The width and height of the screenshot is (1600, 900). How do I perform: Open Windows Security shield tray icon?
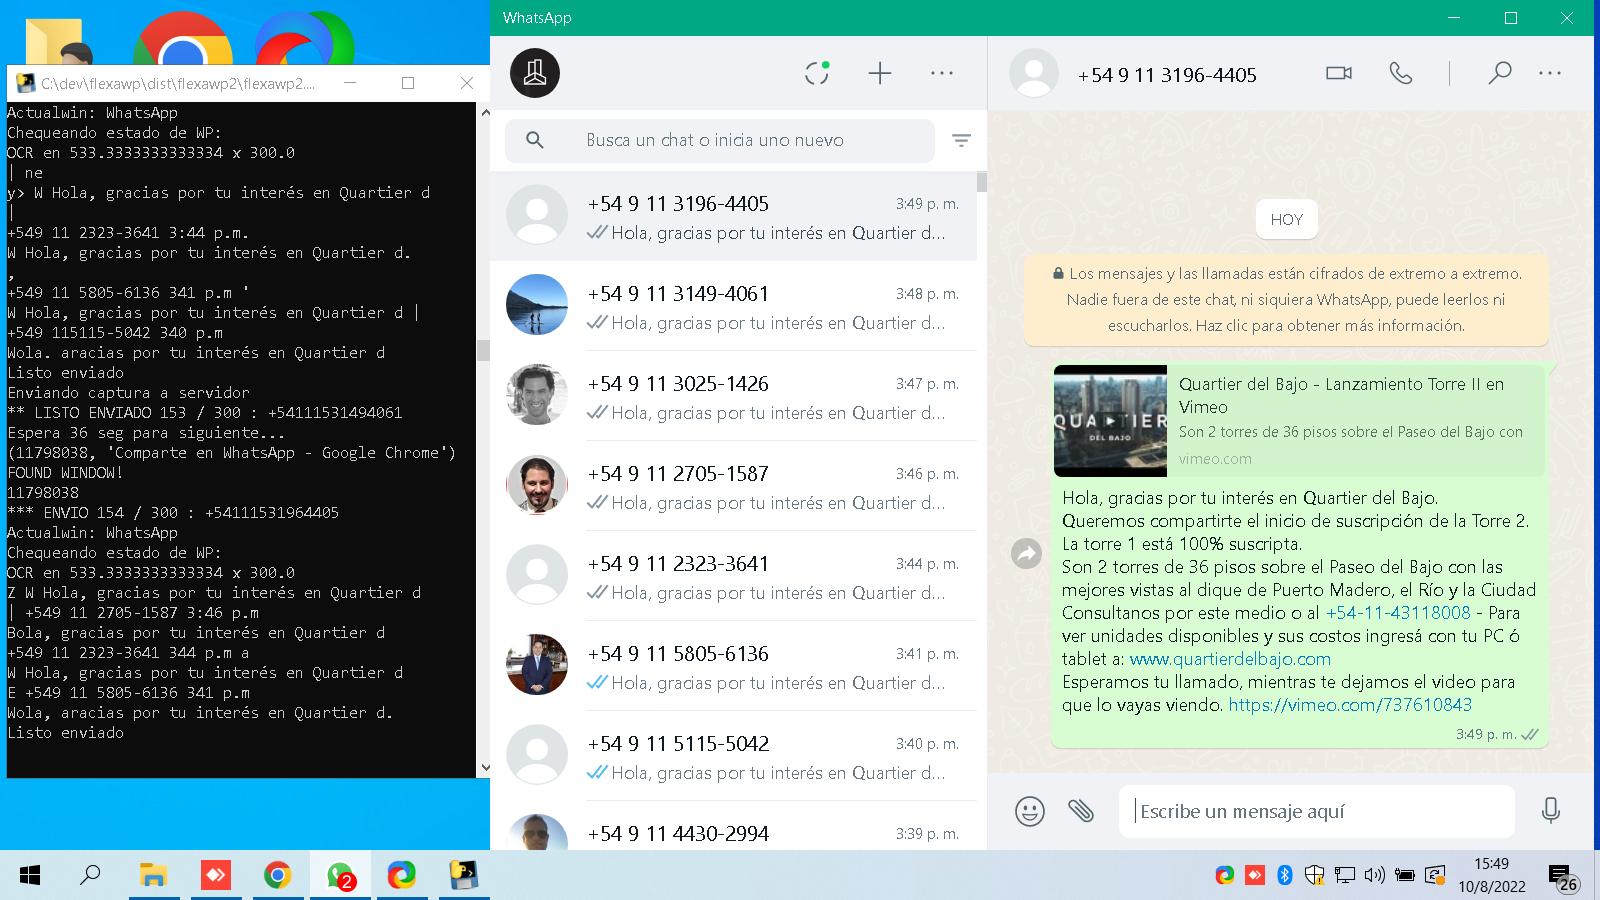1315,876
